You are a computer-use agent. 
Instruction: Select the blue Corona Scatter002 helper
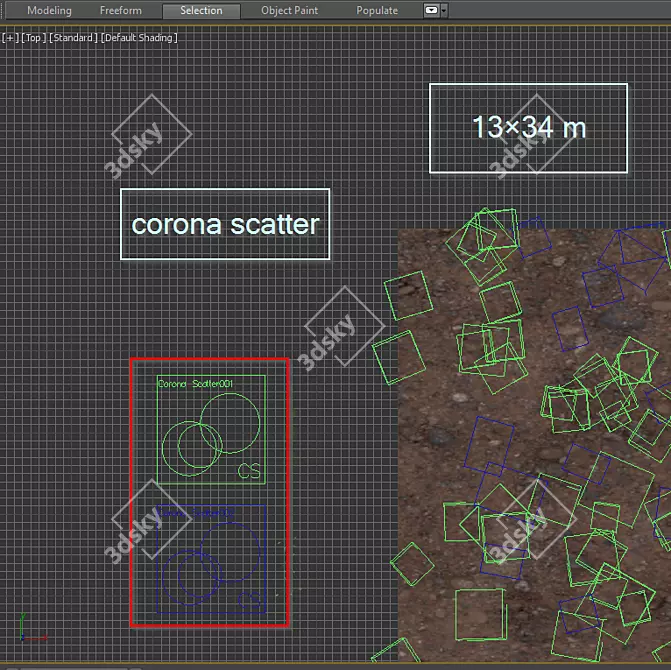coord(211,559)
